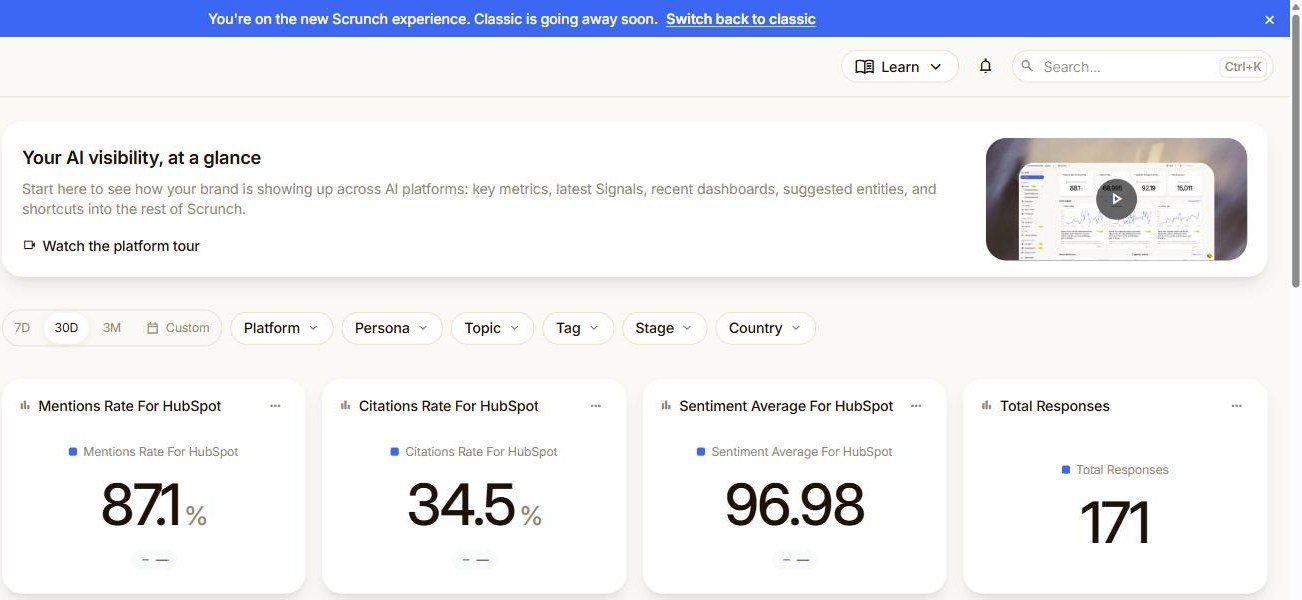
Task: Click the blue Total Responses legend swatch
Action: tap(1066, 470)
